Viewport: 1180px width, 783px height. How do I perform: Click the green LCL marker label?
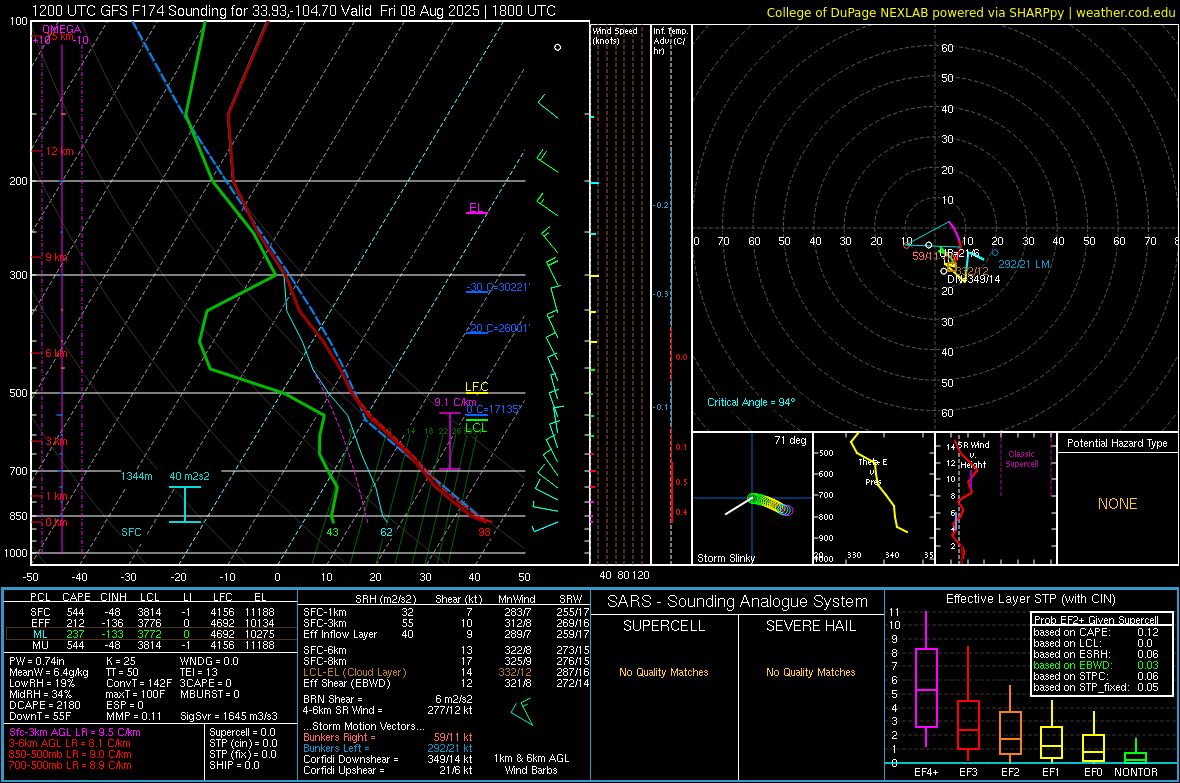(476, 428)
